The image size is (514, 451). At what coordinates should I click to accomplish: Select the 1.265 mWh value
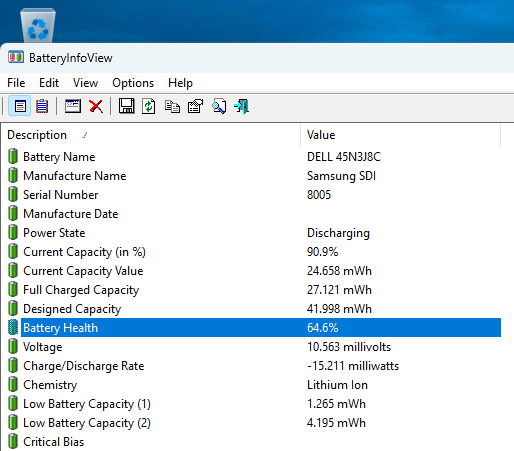pyautogui.click(x=336, y=404)
